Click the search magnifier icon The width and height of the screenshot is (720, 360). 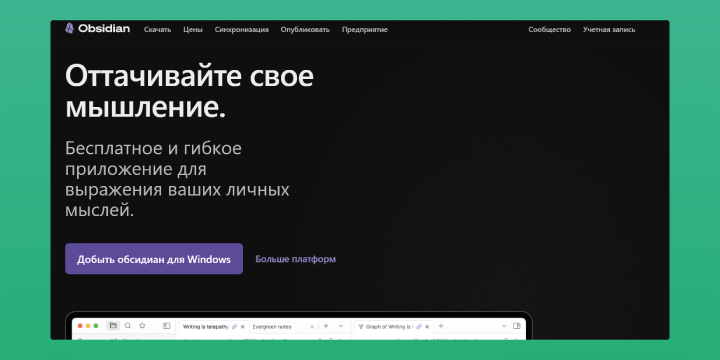tap(128, 326)
